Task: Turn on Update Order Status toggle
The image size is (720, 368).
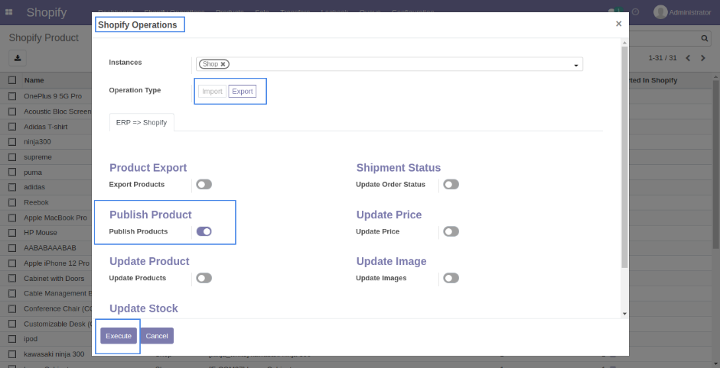Action: (451, 184)
